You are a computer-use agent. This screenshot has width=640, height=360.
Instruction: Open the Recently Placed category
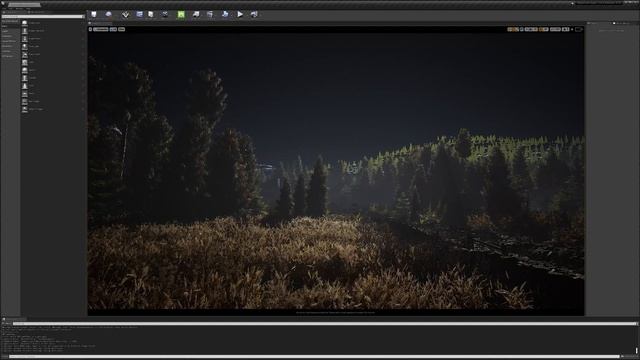tap(10, 21)
